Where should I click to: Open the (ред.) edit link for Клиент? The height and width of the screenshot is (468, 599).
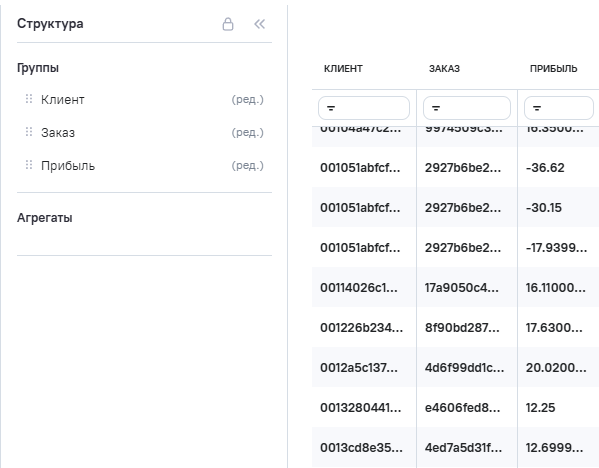(248, 99)
